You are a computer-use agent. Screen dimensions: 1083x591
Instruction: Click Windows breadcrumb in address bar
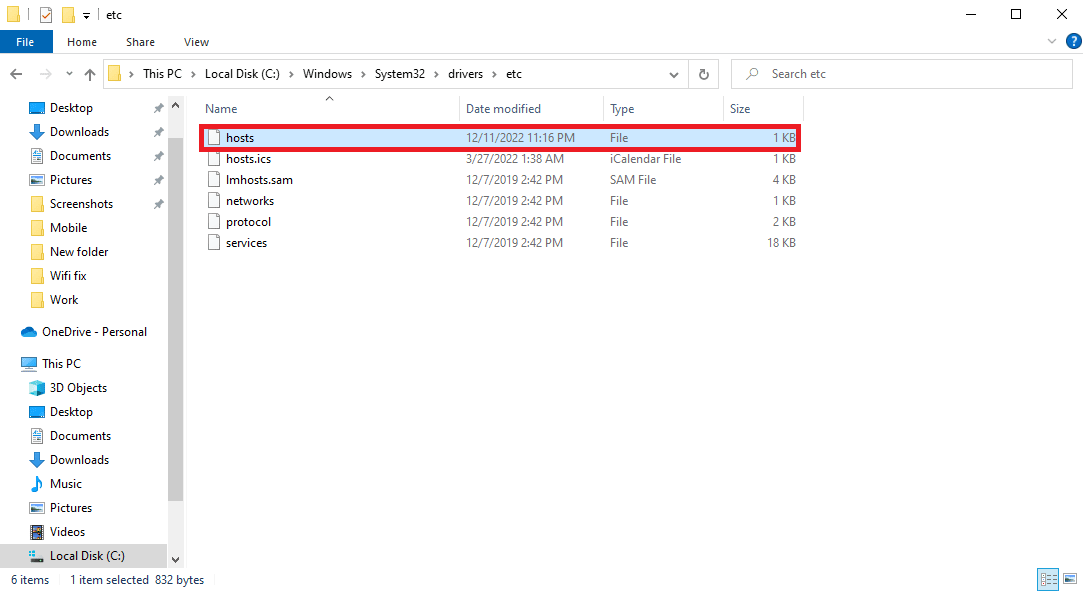point(327,74)
